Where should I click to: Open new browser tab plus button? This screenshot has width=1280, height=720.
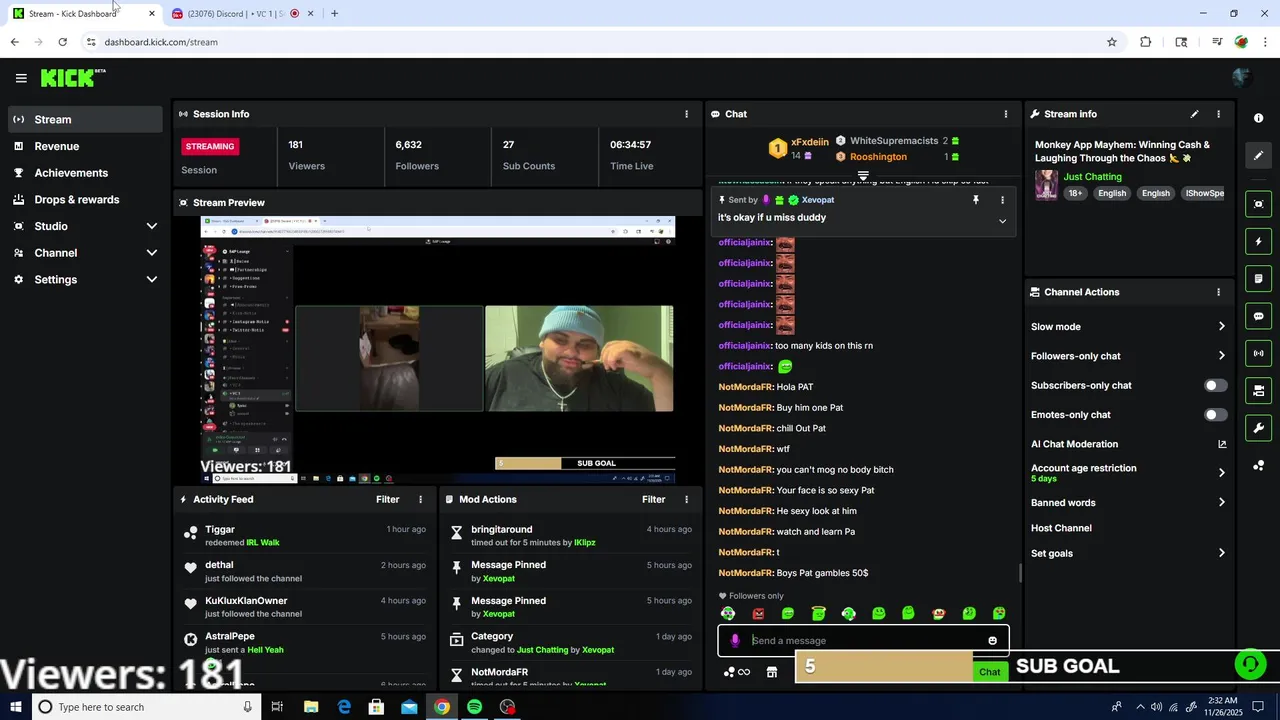[334, 13]
